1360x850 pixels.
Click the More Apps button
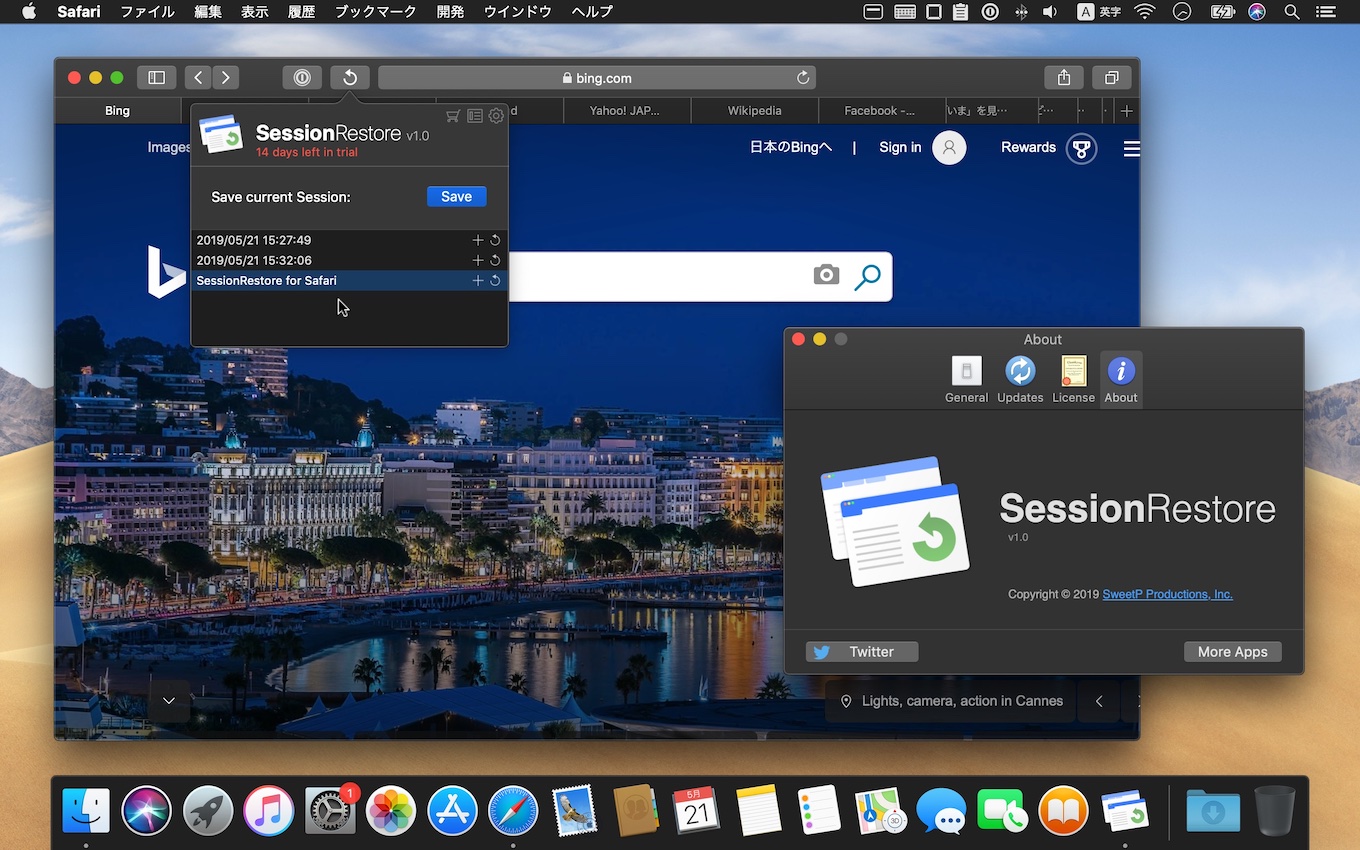[x=1232, y=652]
